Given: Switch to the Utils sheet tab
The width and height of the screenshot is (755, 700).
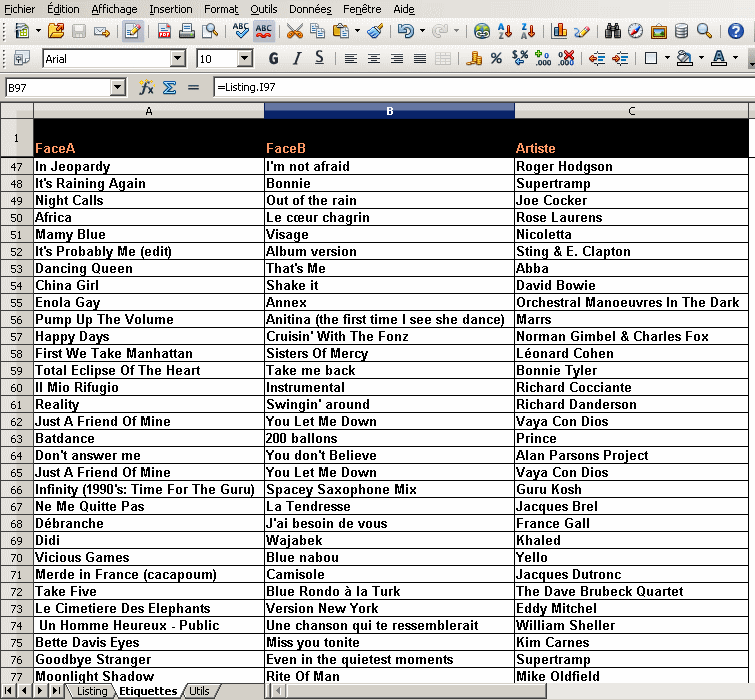Looking at the screenshot, I should point(199,691).
